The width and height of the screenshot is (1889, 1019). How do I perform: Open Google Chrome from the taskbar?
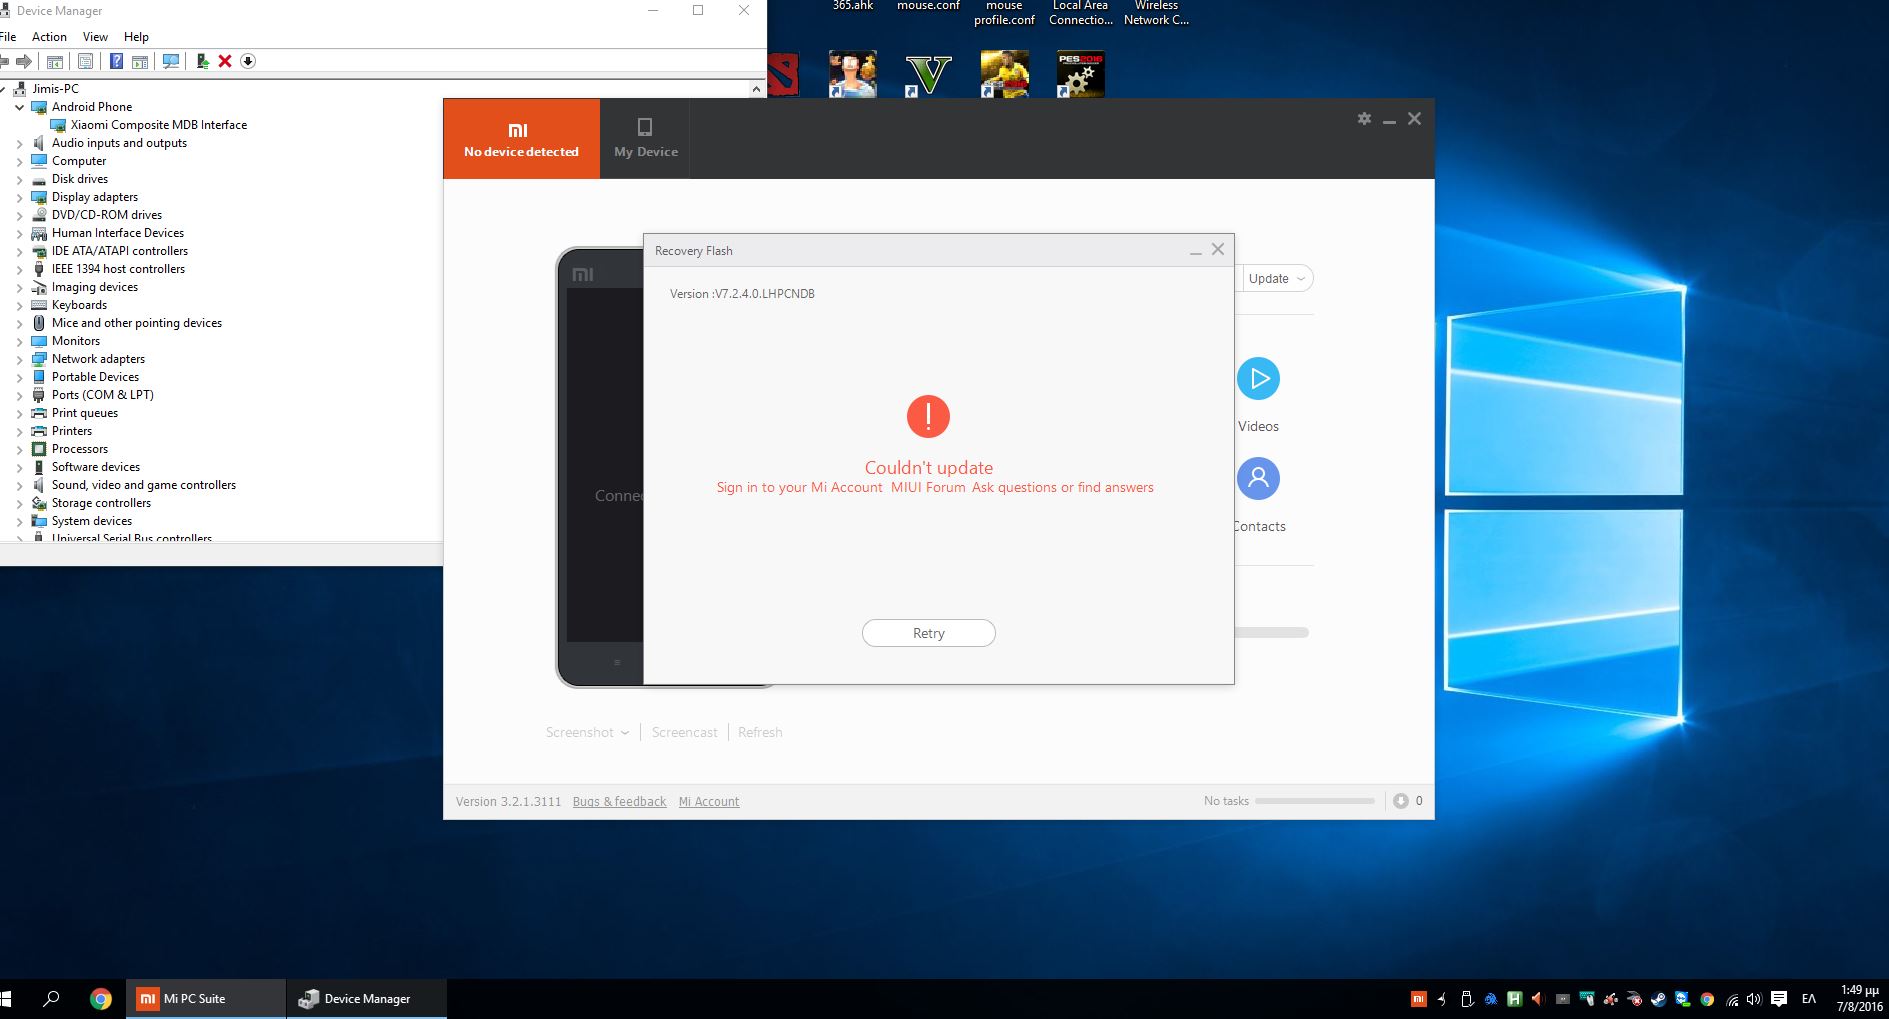[100, 999]
